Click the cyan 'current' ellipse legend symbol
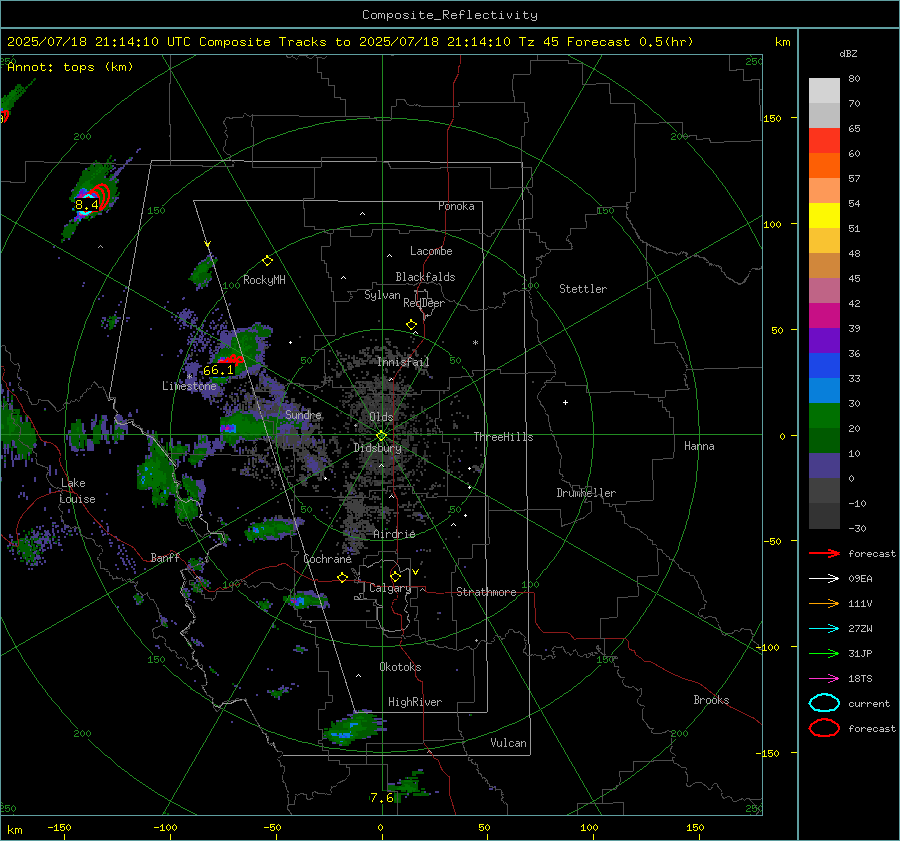Screen dimensions: 900x841 click(x=824, y=703)
